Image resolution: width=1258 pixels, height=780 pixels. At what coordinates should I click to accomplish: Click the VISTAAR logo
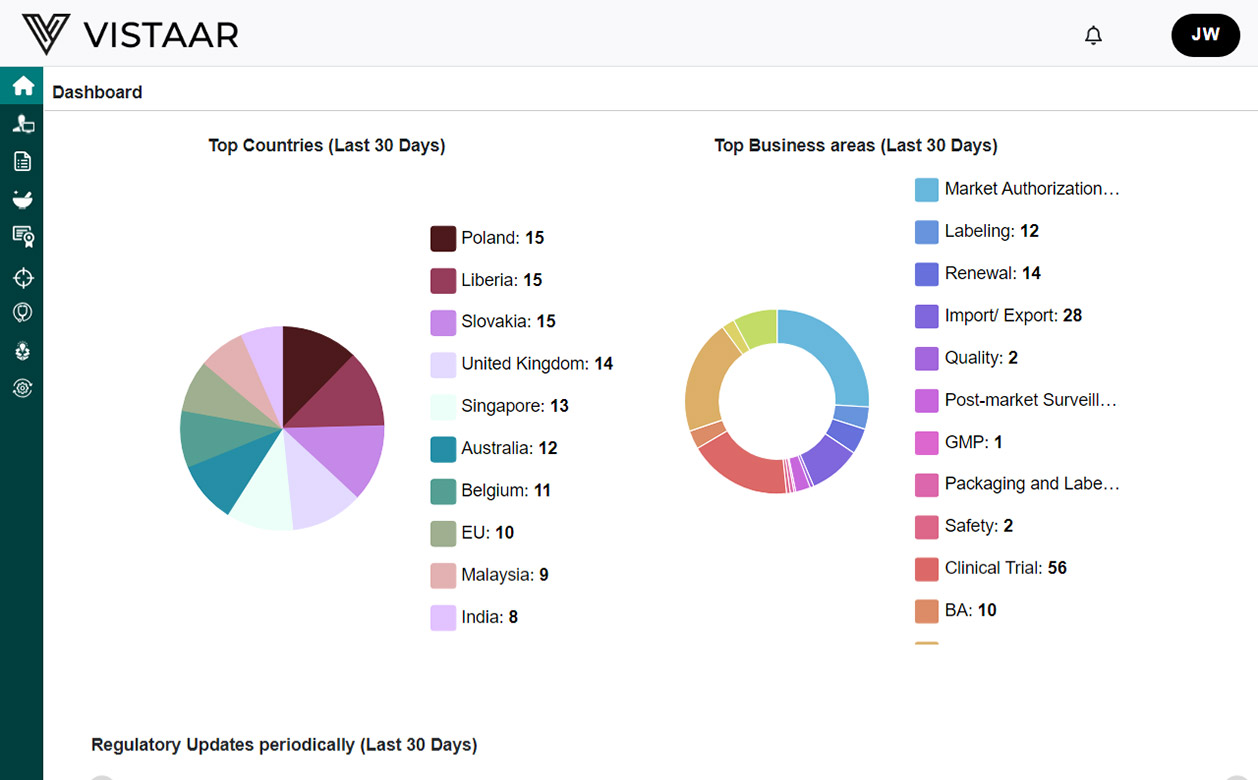click(x=128, y=33)
